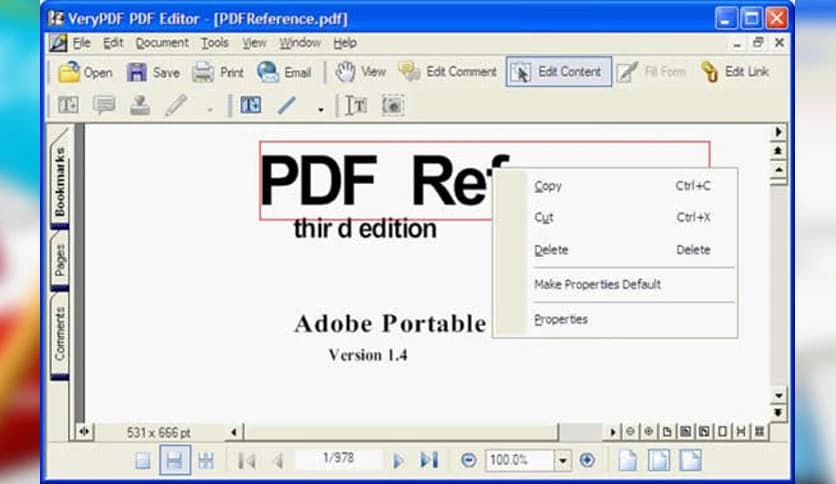This screenshot has width=836, height=484.
Task: Open Properties from the context menu
Action: 616,319
